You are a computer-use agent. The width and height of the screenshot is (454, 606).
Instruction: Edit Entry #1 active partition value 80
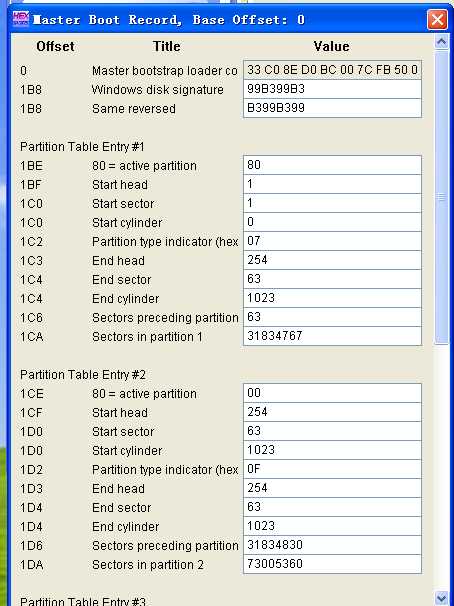332,165
